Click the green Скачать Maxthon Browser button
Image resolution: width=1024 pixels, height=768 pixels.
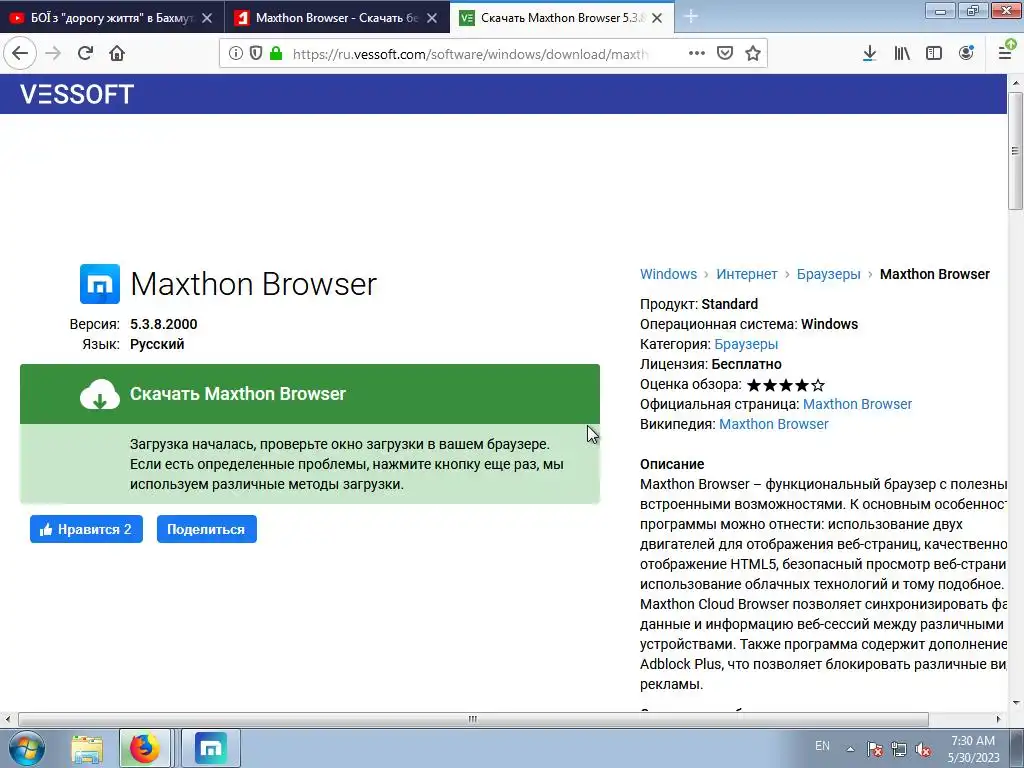[310, 394]
